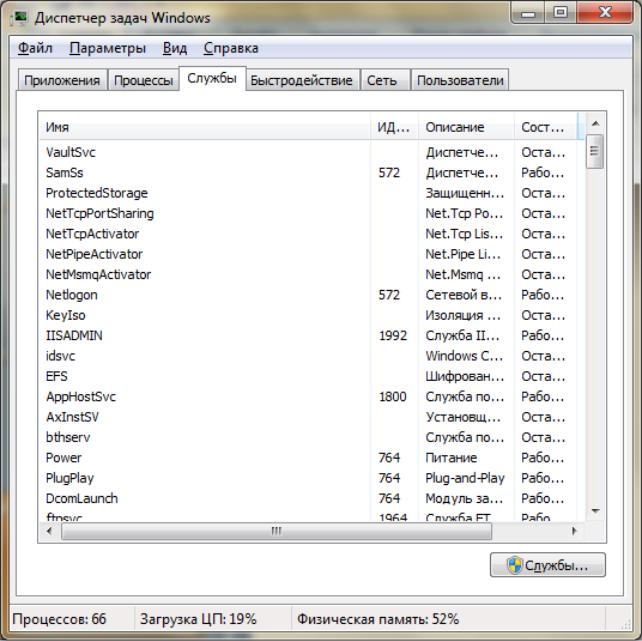The image size is (642, 641).
Task: Select the SamSs service row
Action: (x=308, y=173)
